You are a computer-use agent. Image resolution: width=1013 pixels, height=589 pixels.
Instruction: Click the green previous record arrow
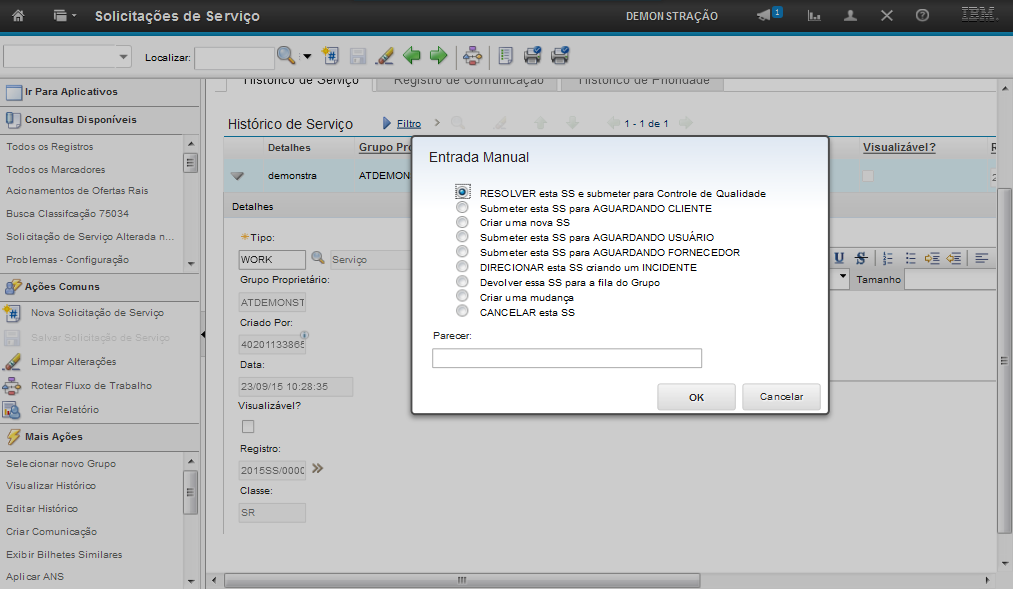411,56
